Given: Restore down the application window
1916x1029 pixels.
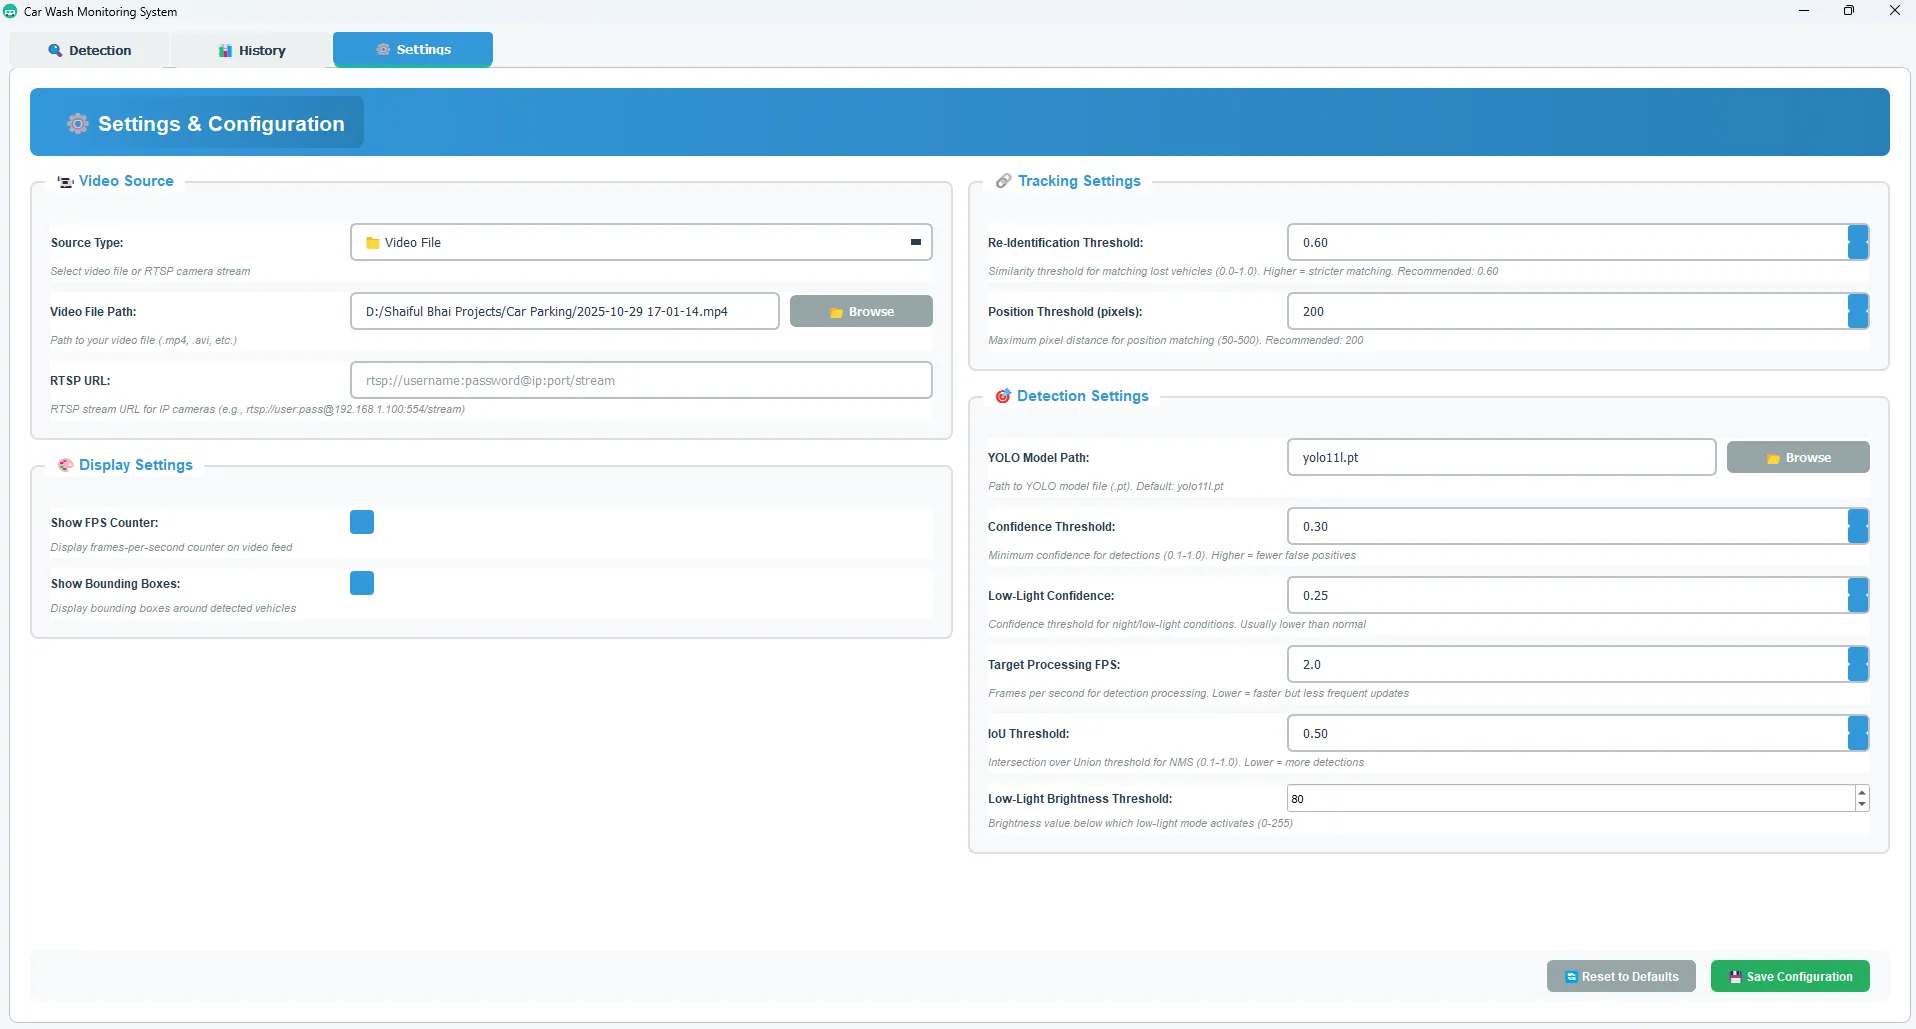Looking at the screenshot, I should click(1849, 11).
